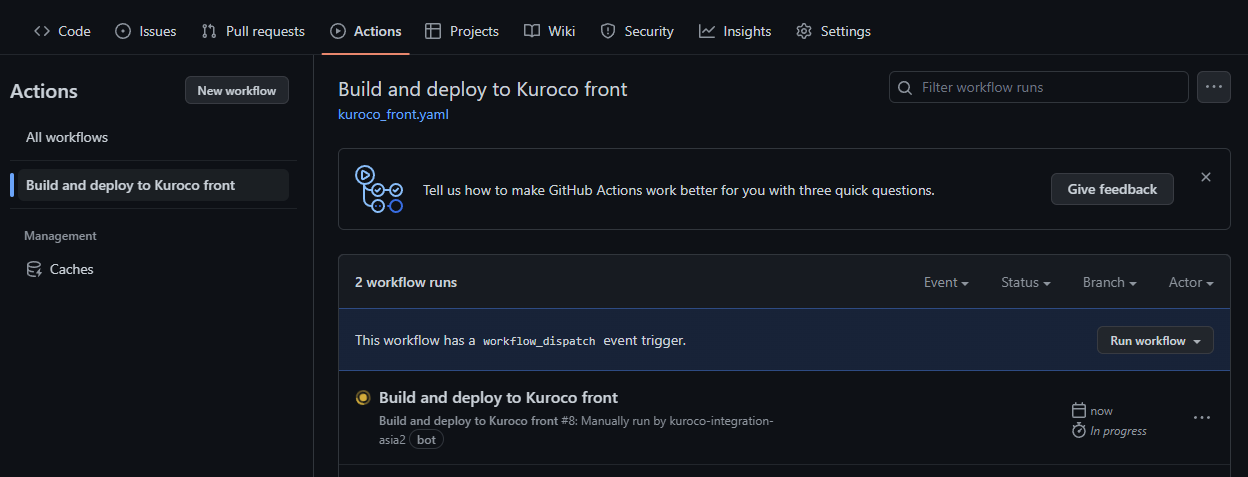Image resolution: width=1248 pixels, height=477 pixels.
Task: Select Build and deploy to Kuroco front sidebar item
Action: [x=153, y=185]
